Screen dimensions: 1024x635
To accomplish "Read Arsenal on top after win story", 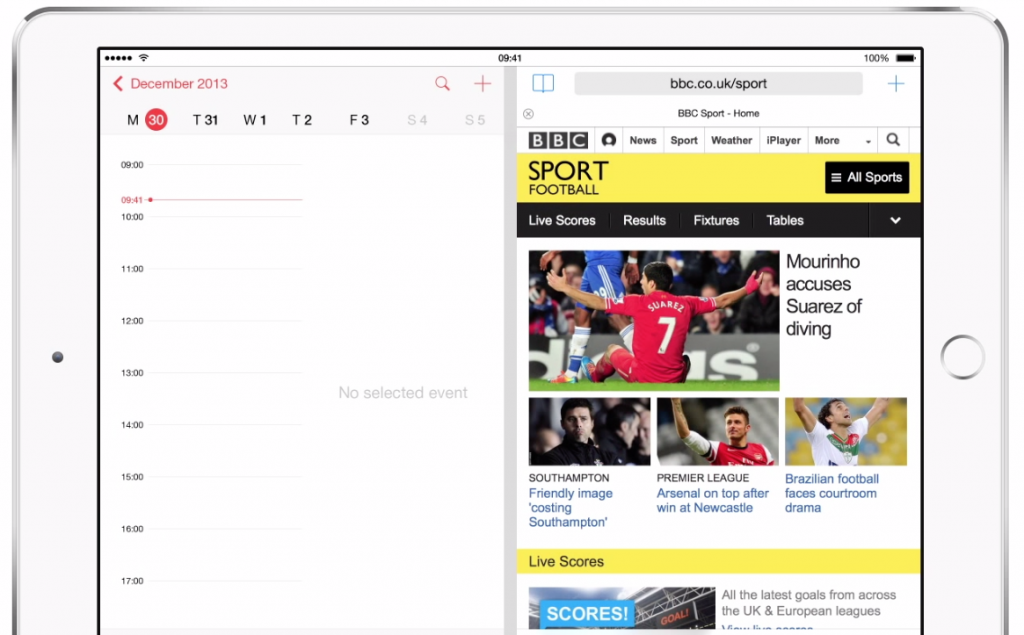I will tap(712, 500).
